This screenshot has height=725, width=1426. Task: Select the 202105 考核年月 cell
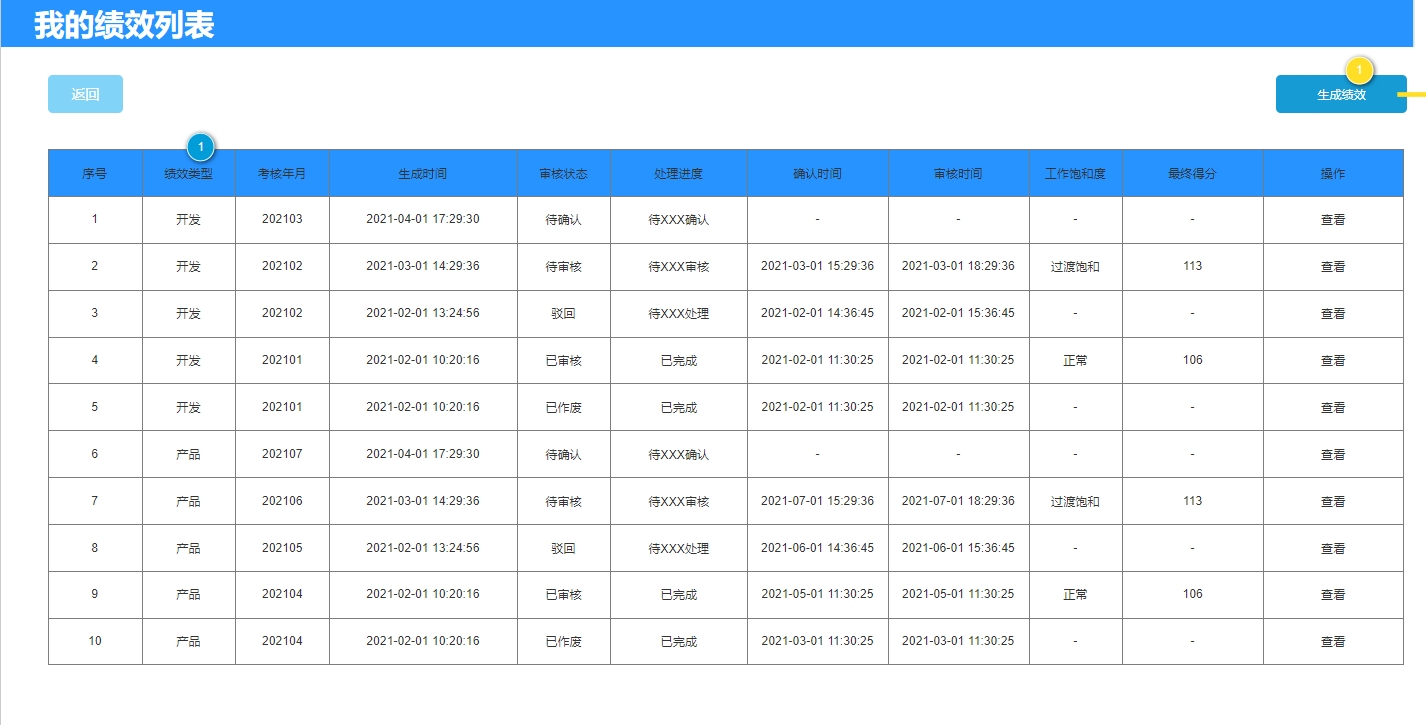pyautogui.click(x=282, y=548)
